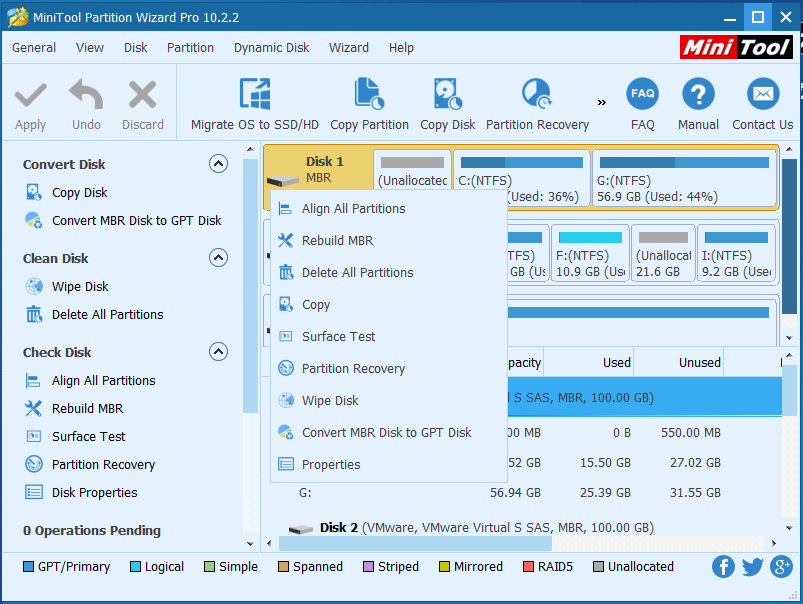Open the Partition menu

[x=191, y=48]
